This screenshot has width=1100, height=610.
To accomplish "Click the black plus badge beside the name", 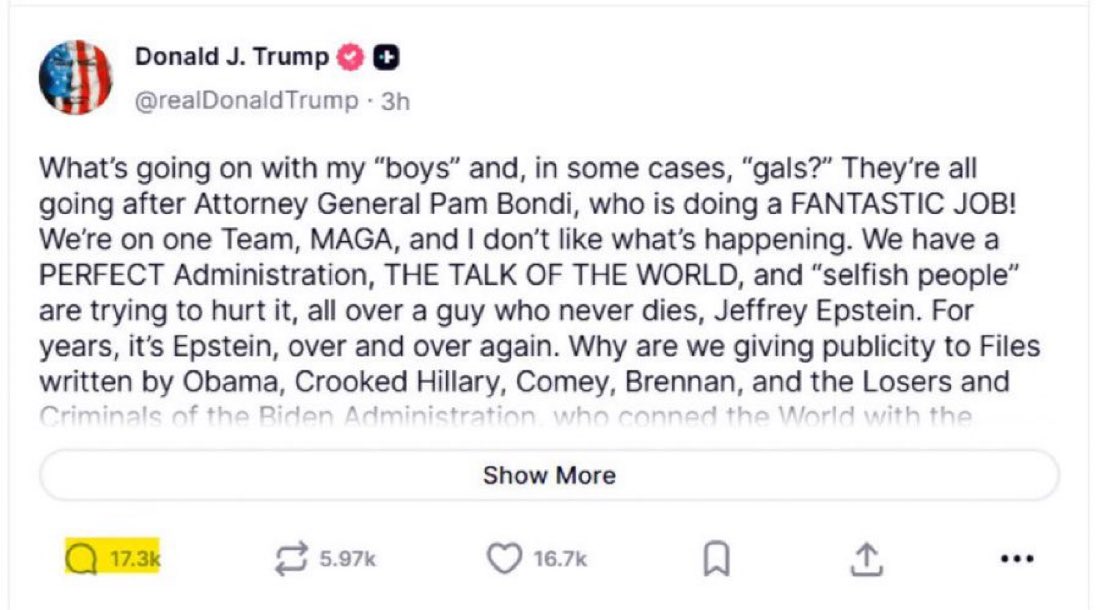I will tap(386, 58).
